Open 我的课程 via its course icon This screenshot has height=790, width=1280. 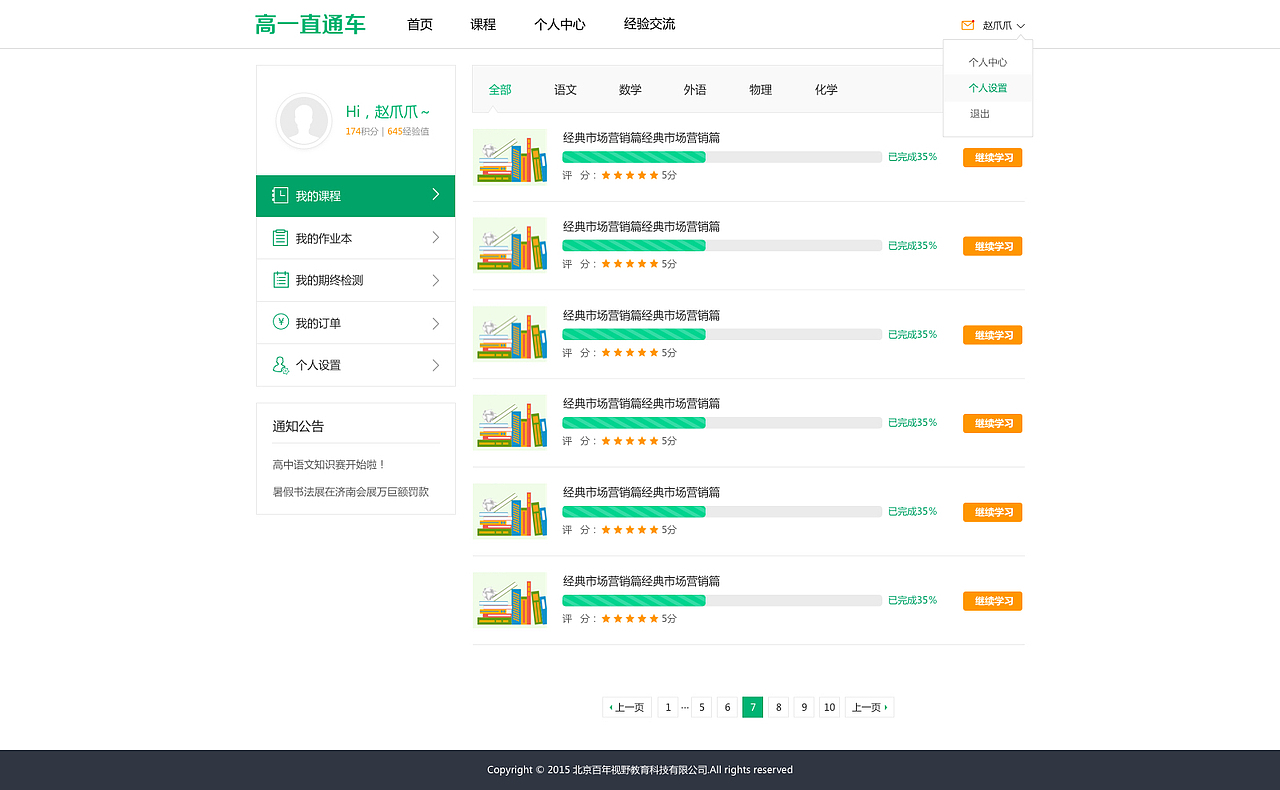(279, 196)
